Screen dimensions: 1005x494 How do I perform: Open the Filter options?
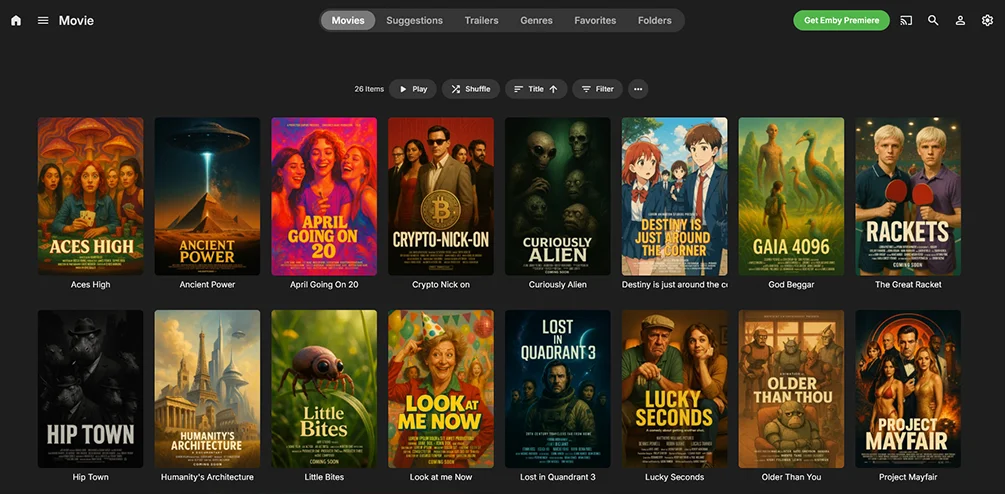(597, 89)
